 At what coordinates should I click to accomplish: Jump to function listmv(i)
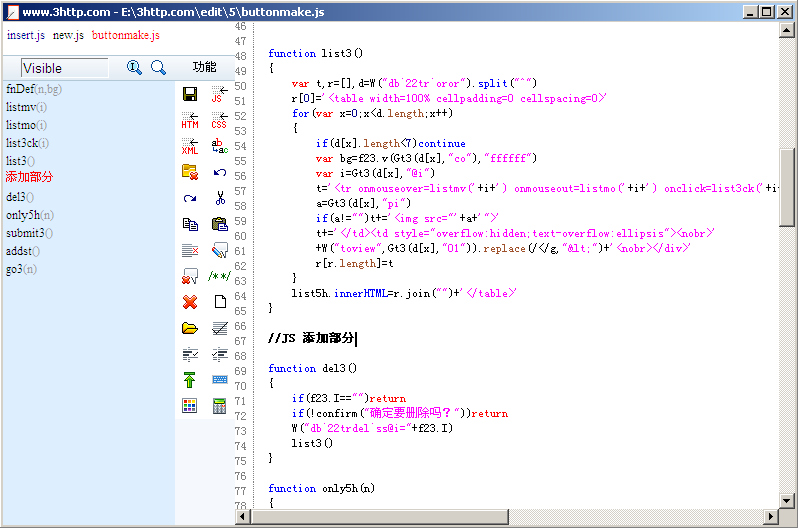pos(26,107)
